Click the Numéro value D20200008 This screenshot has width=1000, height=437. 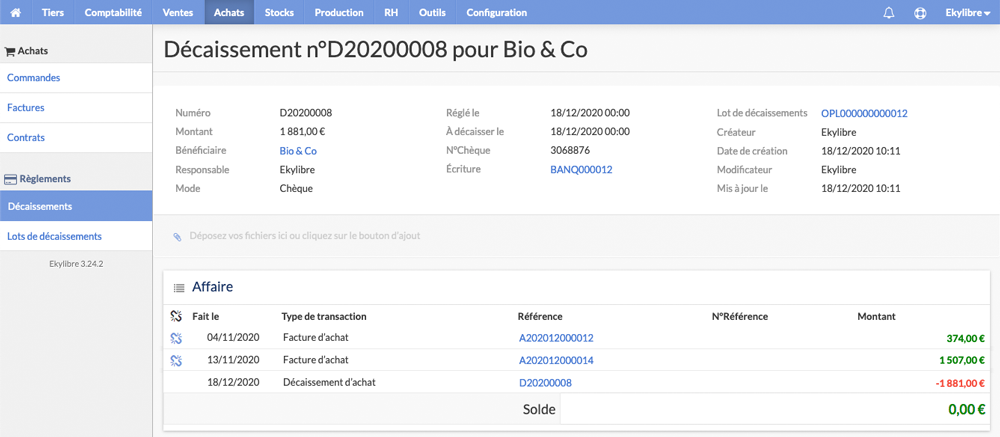(x=305, y=114)
